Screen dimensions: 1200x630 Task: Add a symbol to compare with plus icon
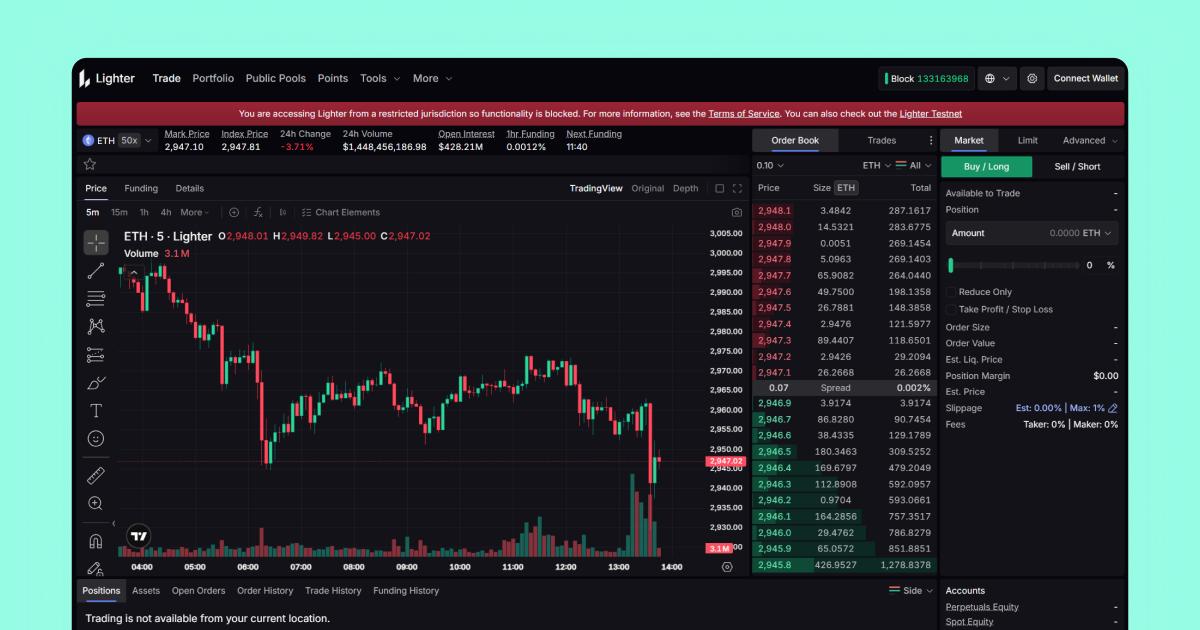[234, 212]
